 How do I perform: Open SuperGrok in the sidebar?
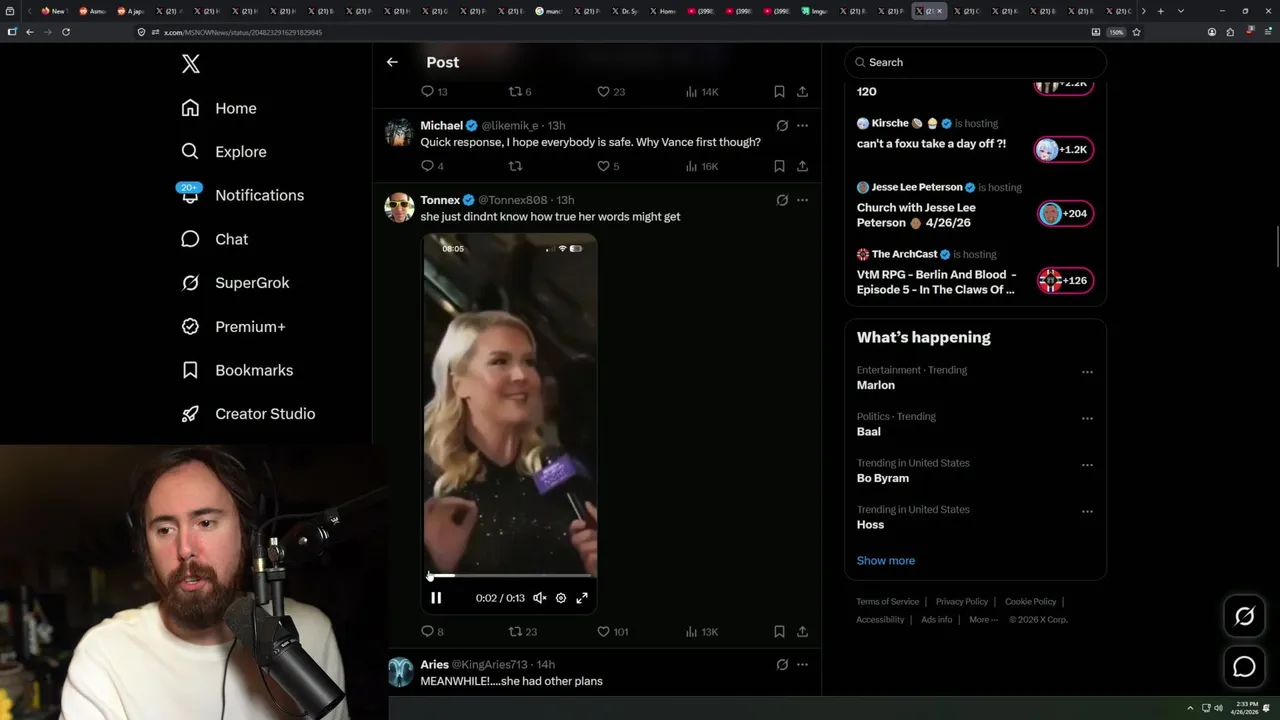pos(235,283)
